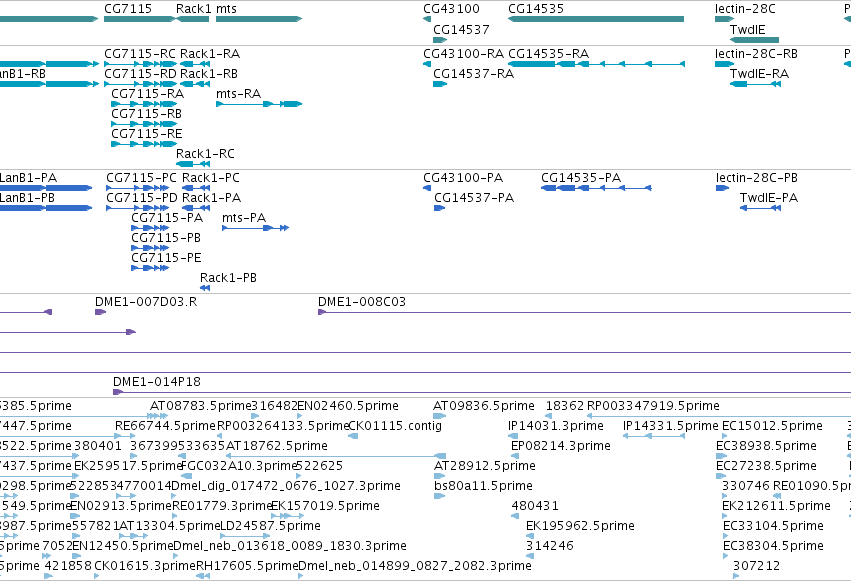Click the DME1-008C03 BAC label

(x=362, y=302)
